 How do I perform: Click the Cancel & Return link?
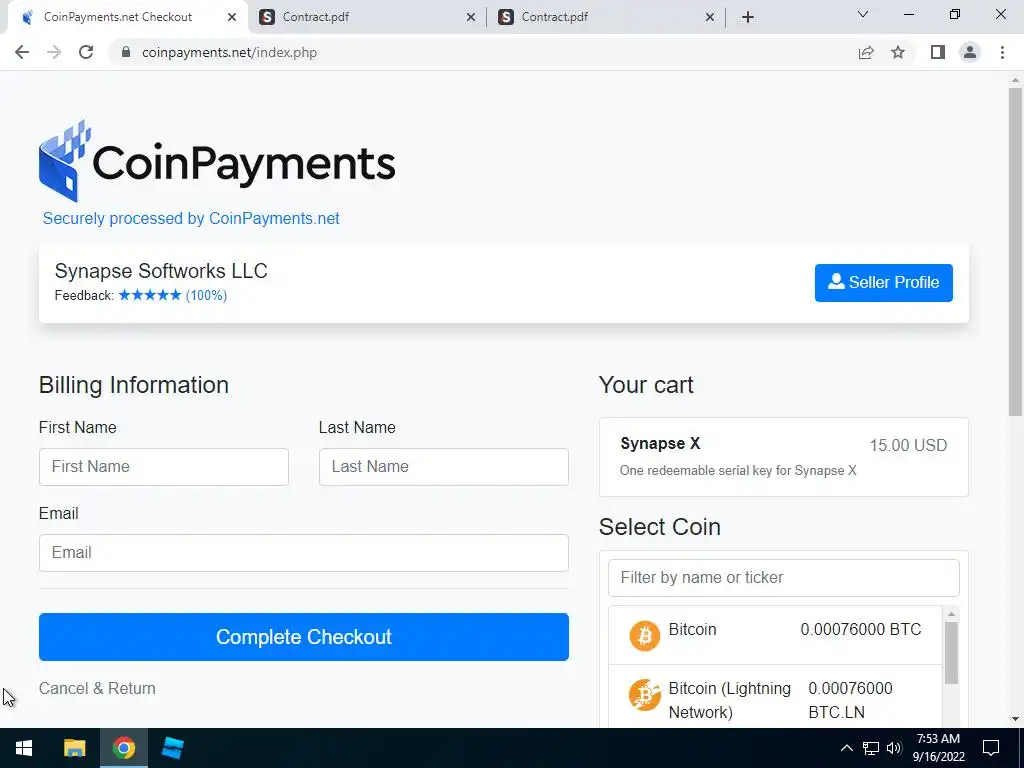click(x=97, y=688)
